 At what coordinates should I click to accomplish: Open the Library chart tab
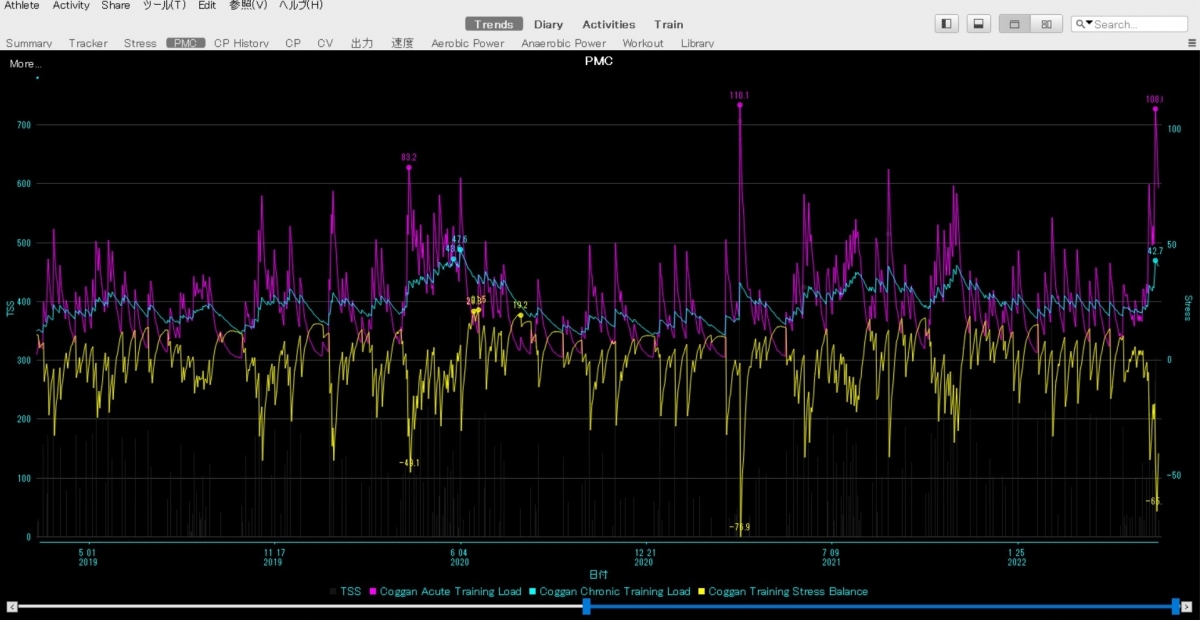pyautogui.click(x=697, y=43)
